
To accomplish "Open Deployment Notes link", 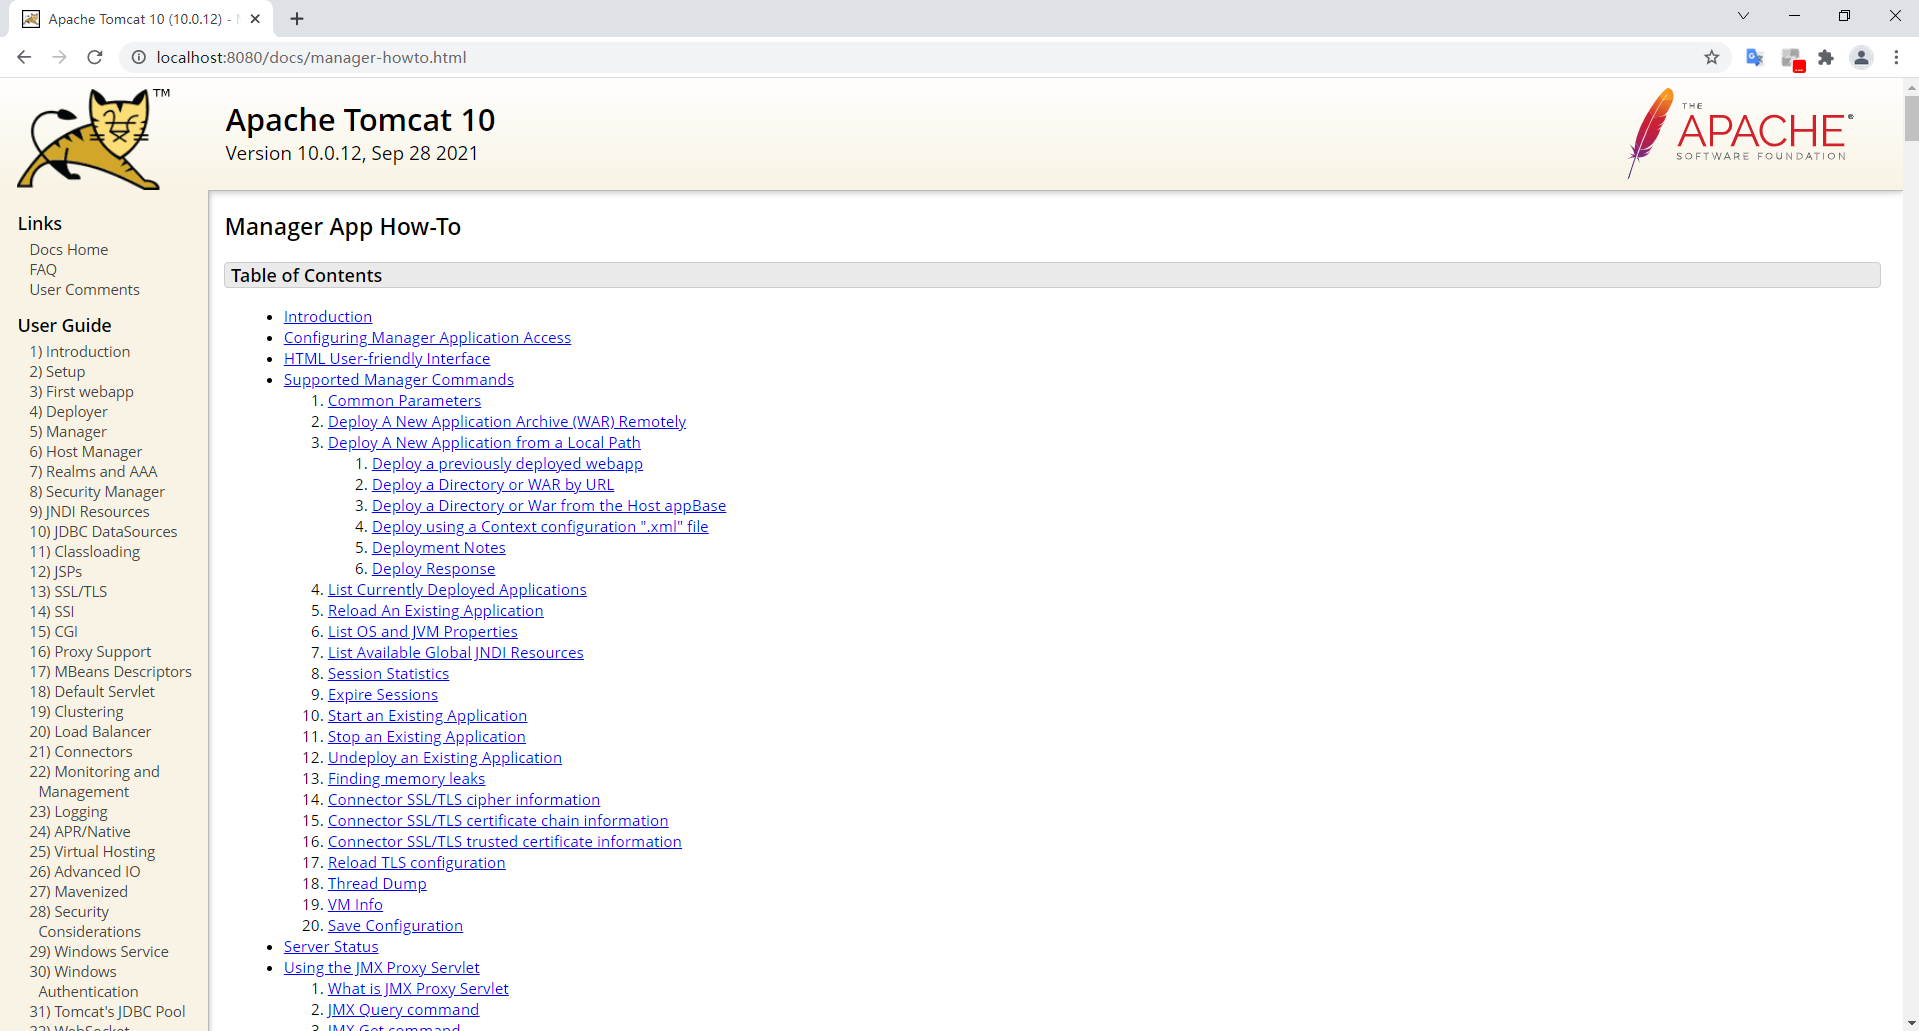I will 439,548.
